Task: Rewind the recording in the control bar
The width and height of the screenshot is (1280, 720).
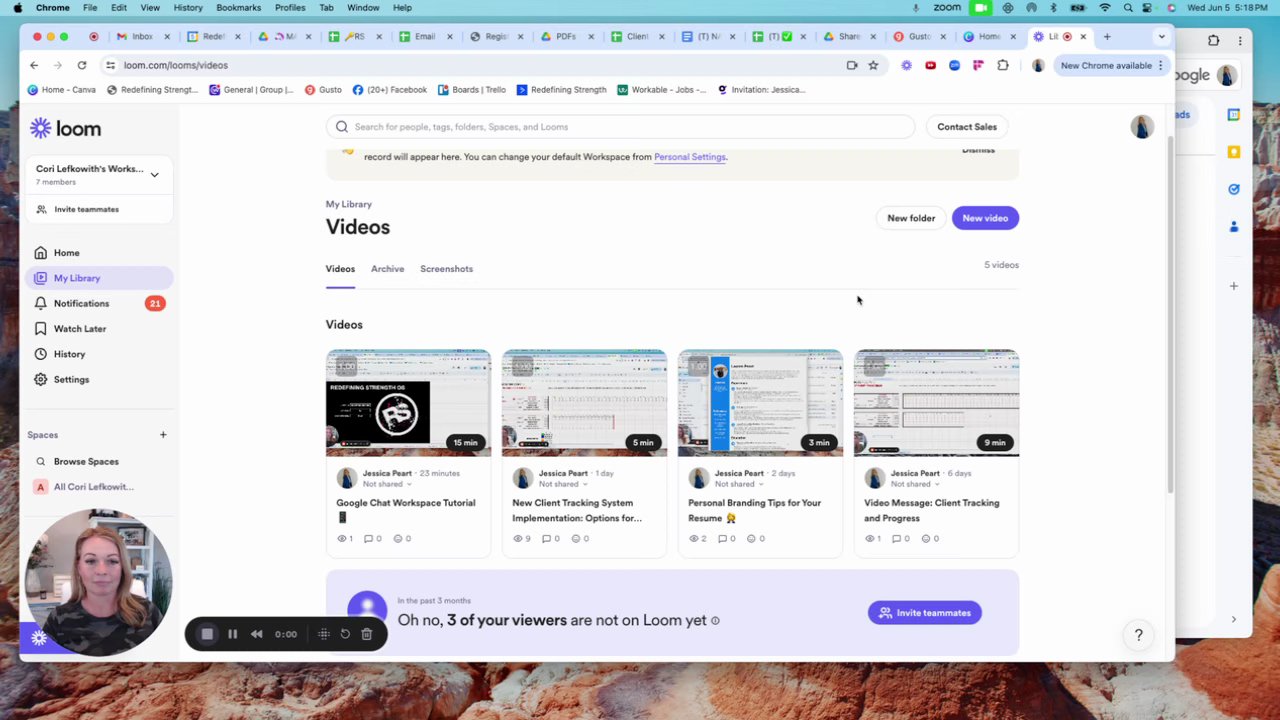Action: [x=257, y=634]
